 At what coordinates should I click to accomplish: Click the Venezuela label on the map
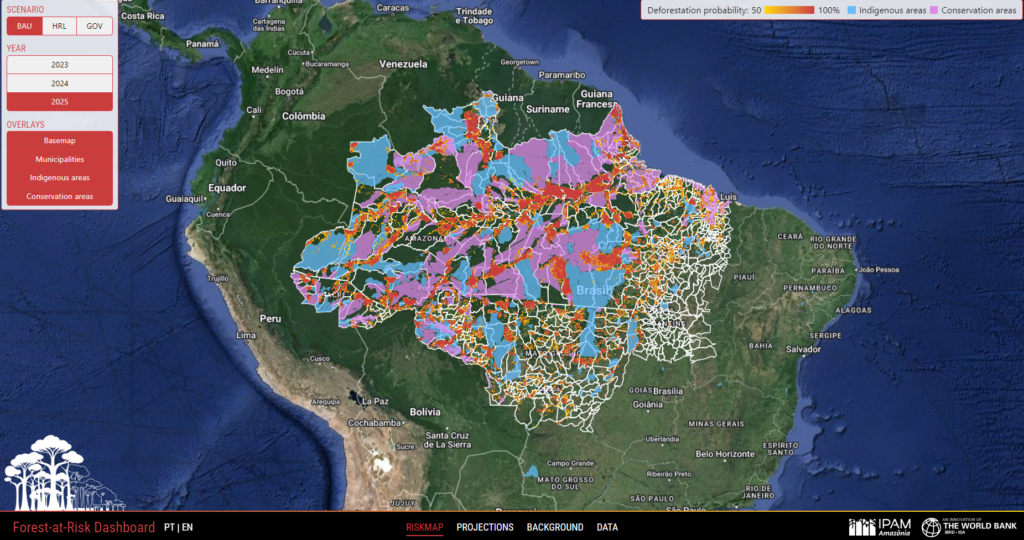(404, 64)
